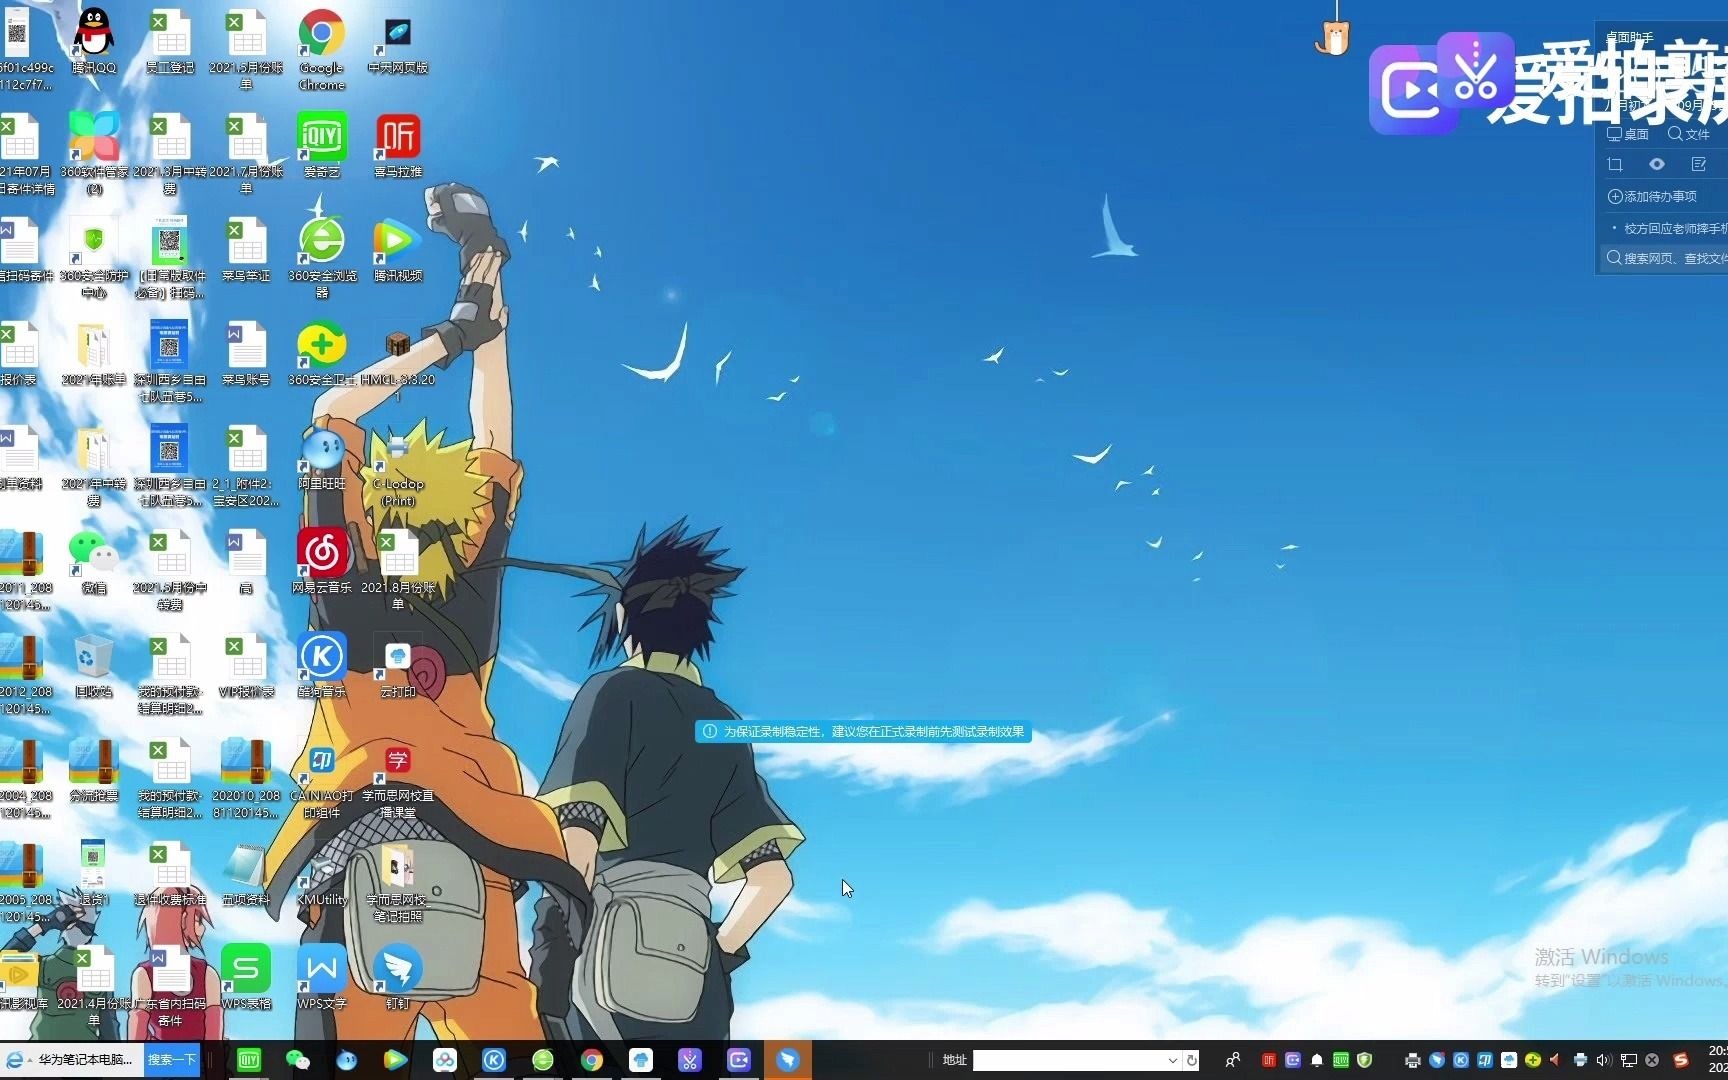The image size is (1728, 1080).
Task: Click the hanging cat desktop pet
Action: click(x=1333, y=38)
